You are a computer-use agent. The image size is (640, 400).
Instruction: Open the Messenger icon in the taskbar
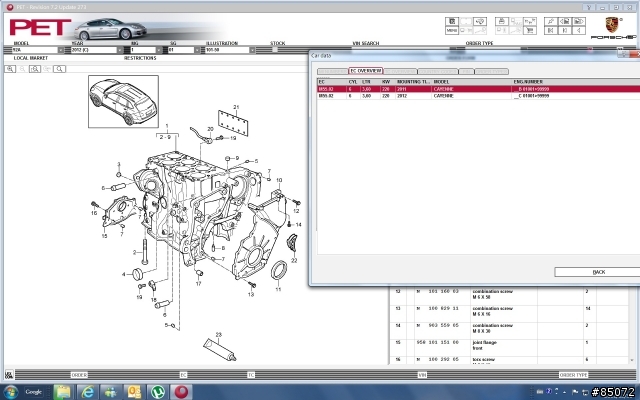pyautogui.click(x=111, y=392)
